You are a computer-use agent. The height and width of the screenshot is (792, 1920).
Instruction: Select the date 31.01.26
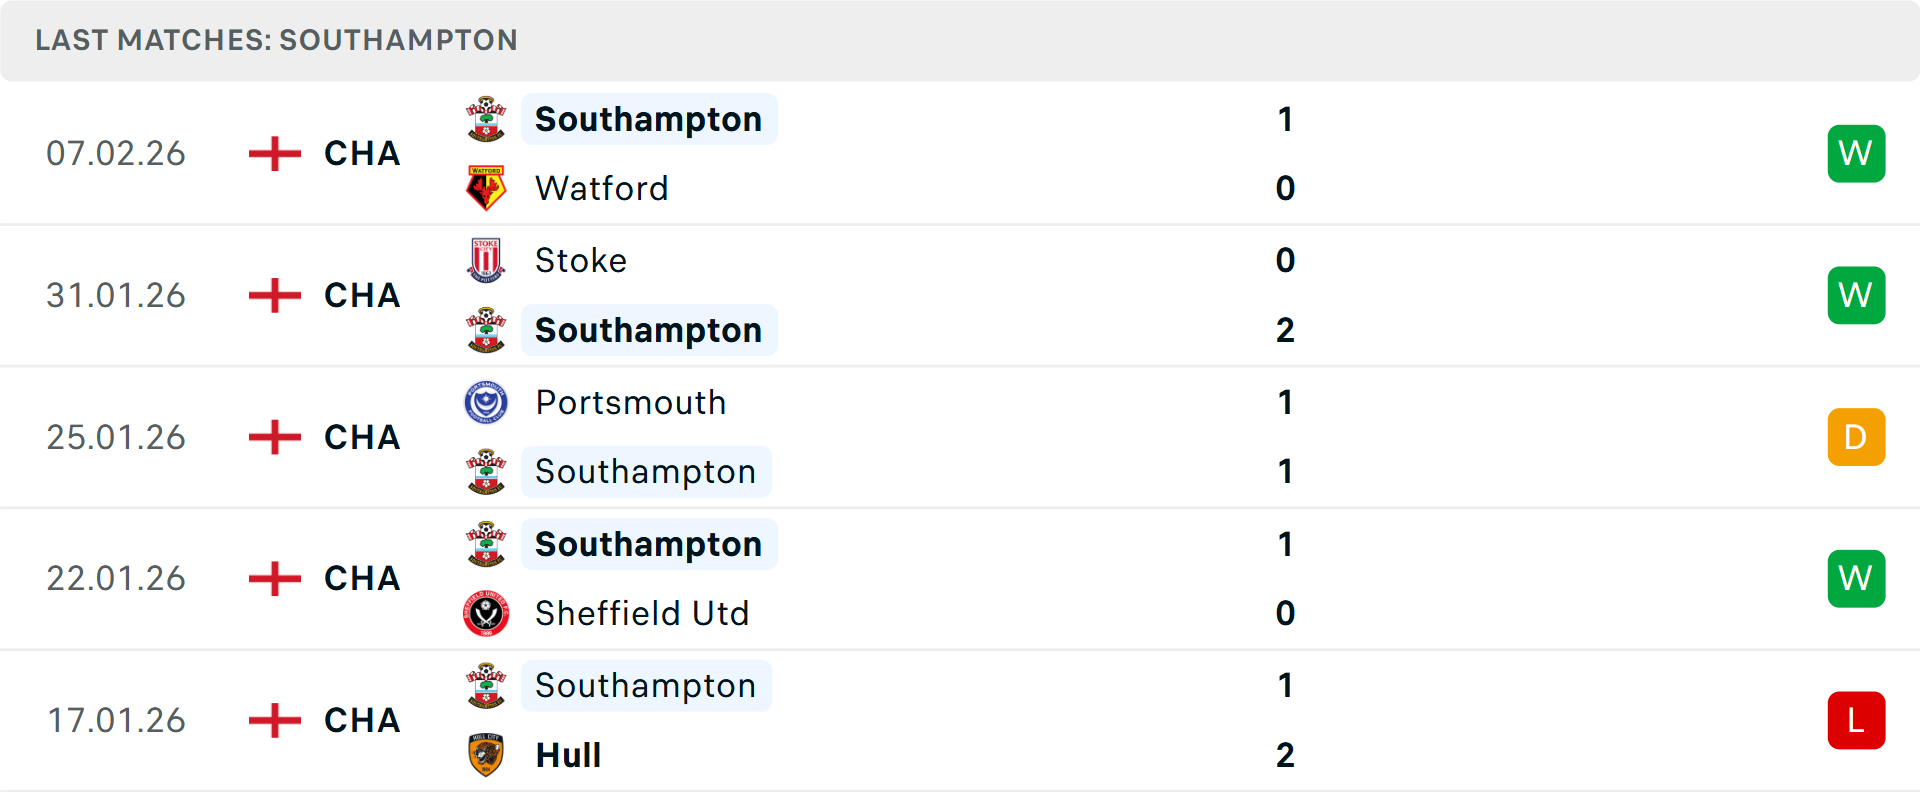click(x=116, y=295)
